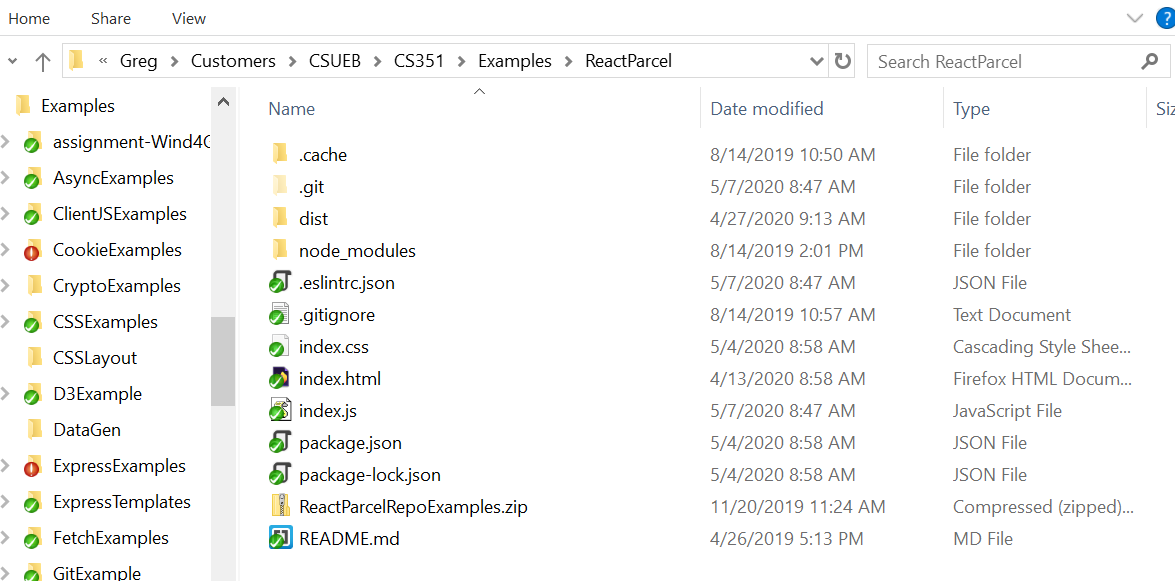This screenshot has height=581, width=1175.
Task: Click the Help question mark icon
Action: pos(1165,17)
